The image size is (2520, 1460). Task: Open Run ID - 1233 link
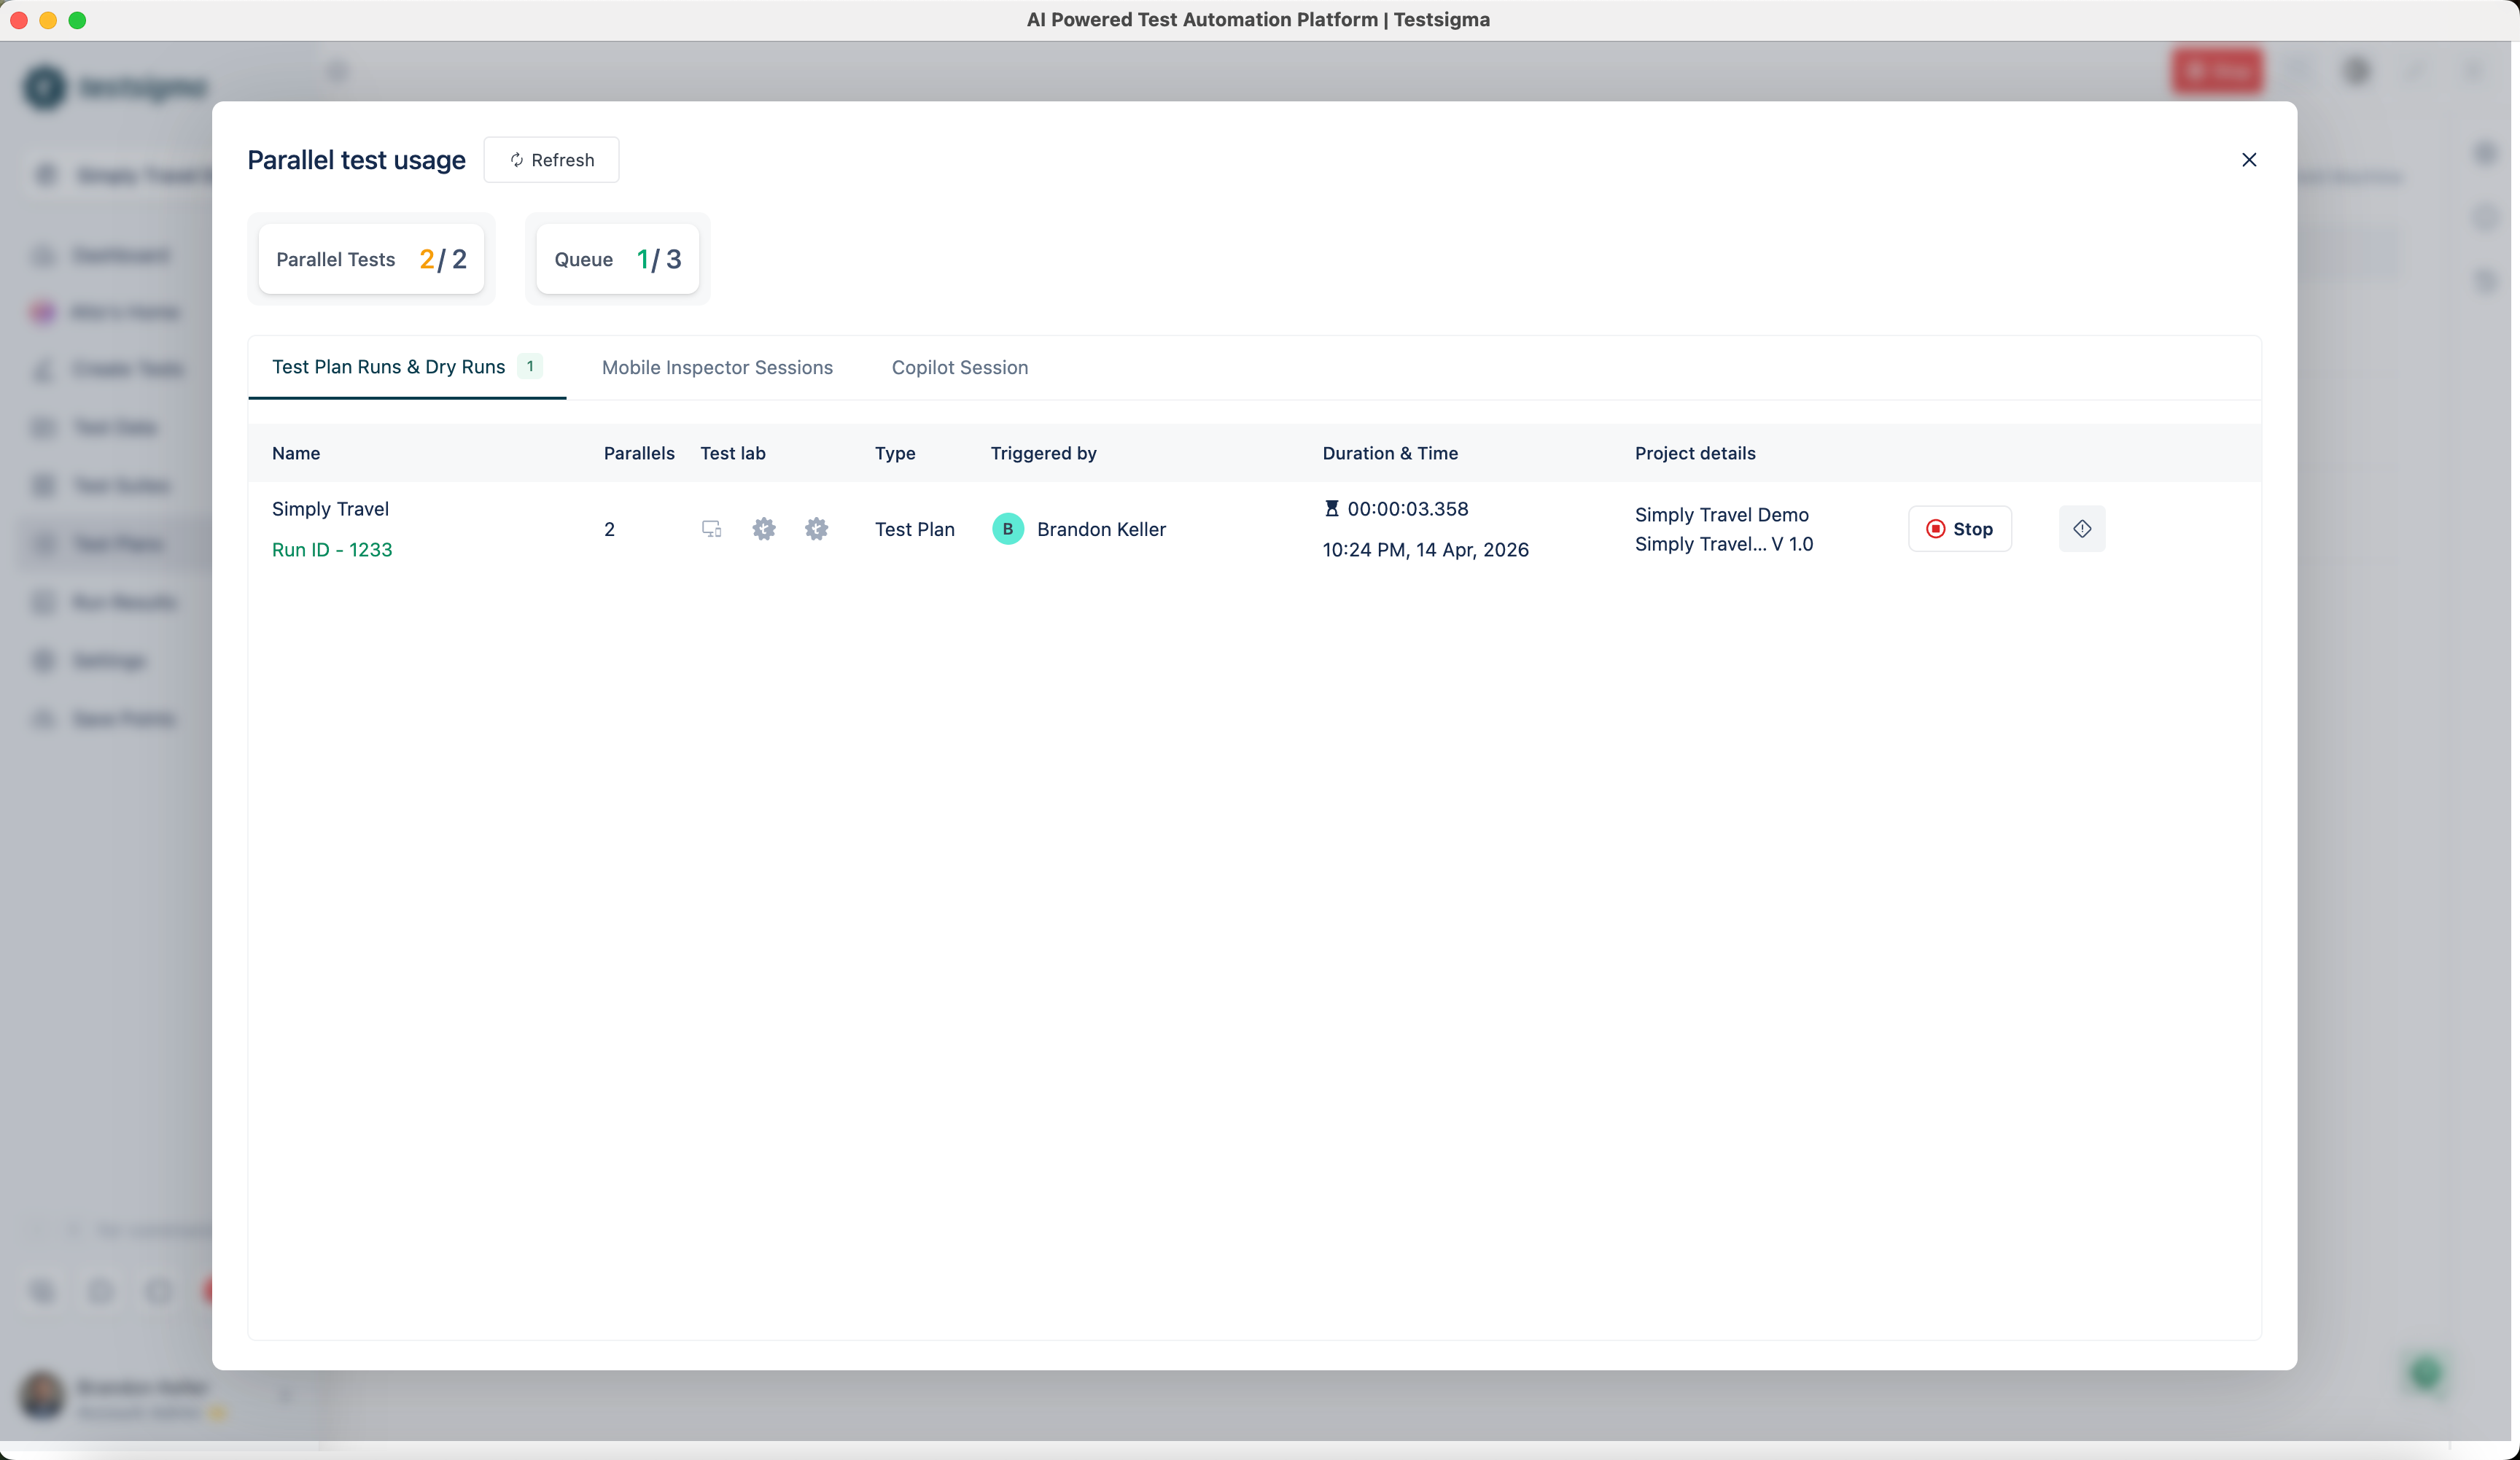click(x=332, y=550)
